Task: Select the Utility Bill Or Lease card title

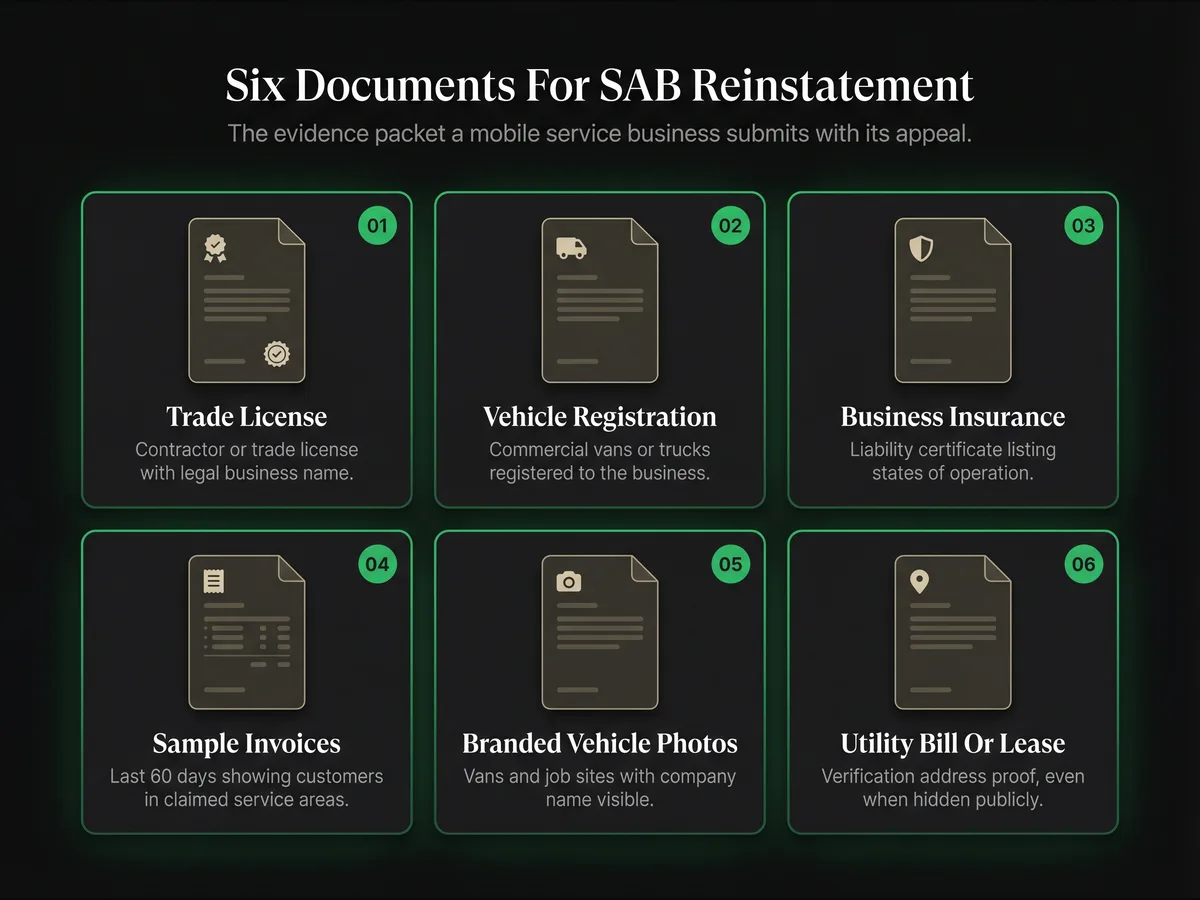Action: tap(952, 743)
